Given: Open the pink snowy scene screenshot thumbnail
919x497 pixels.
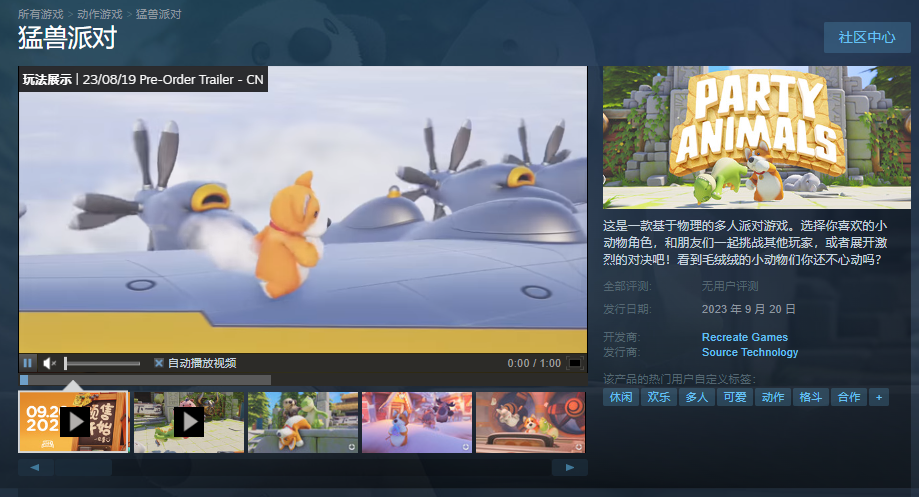Looking at the screenshot, I should tap(416, 421).
